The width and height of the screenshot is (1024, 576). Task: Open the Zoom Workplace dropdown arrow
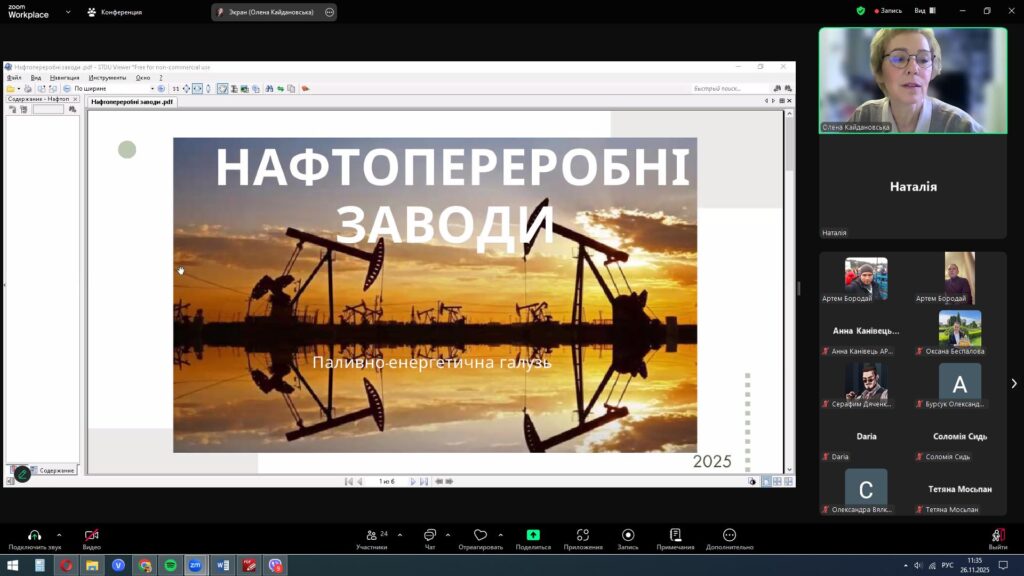tap(68, 12)
